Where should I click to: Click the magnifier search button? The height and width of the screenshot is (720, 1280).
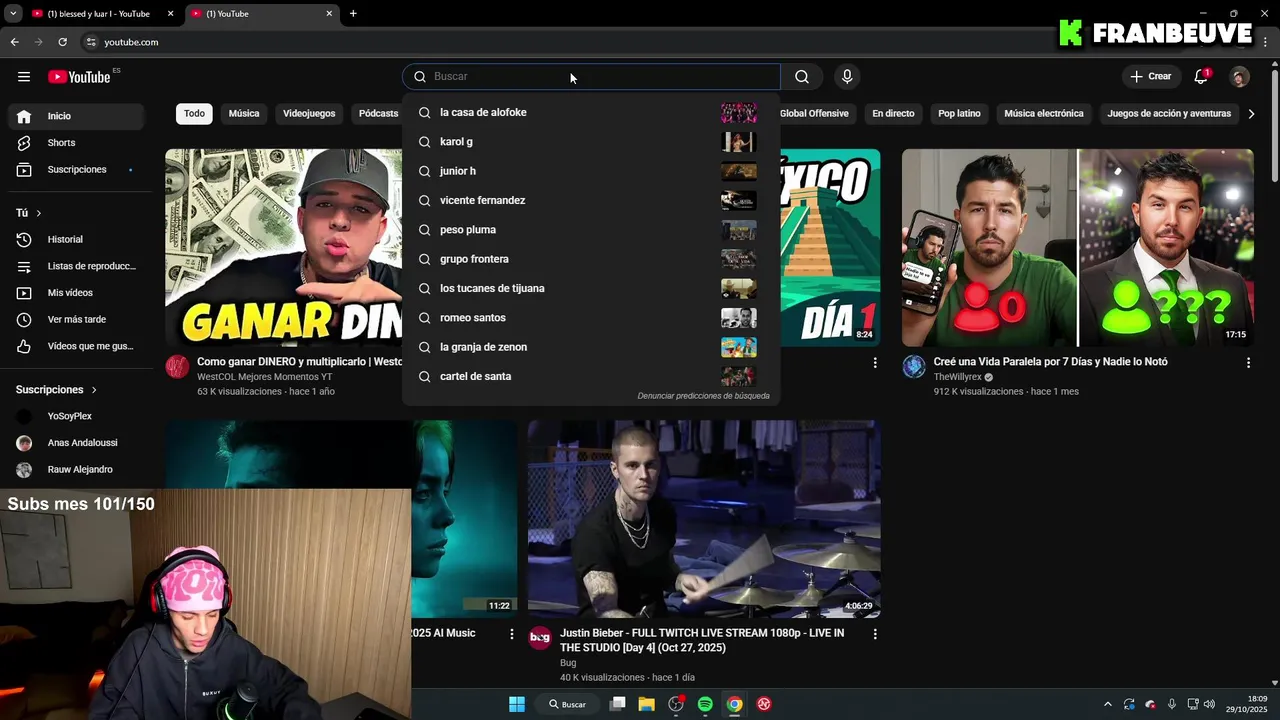pos(802,77)
